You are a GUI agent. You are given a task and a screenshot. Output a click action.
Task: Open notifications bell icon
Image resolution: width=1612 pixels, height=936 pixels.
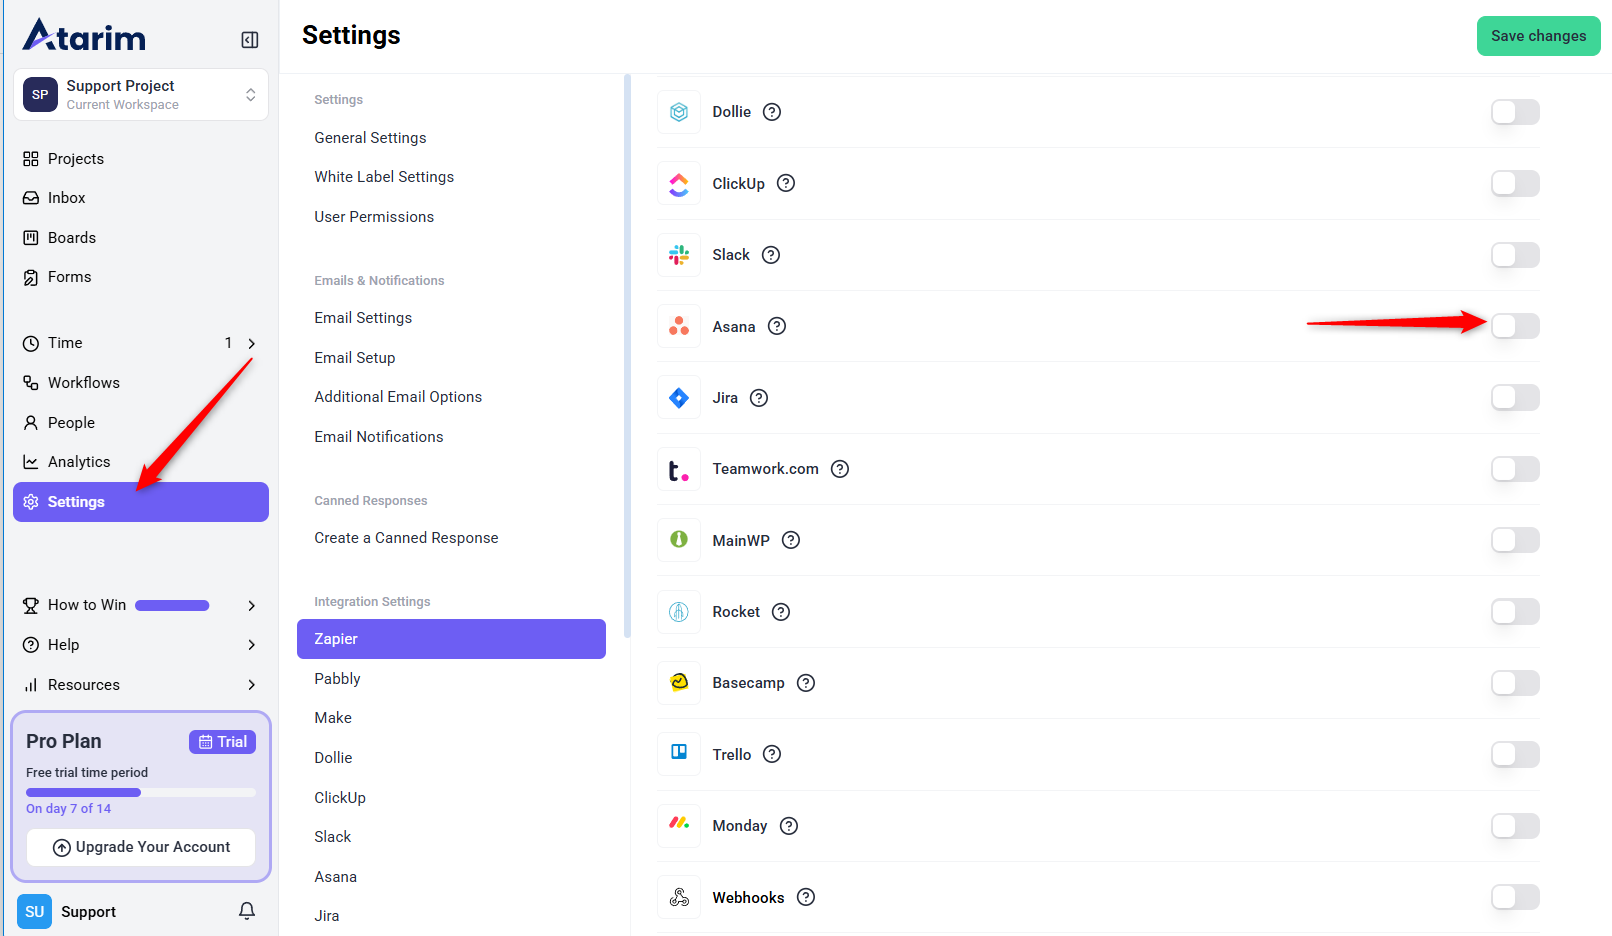point(247,911)
